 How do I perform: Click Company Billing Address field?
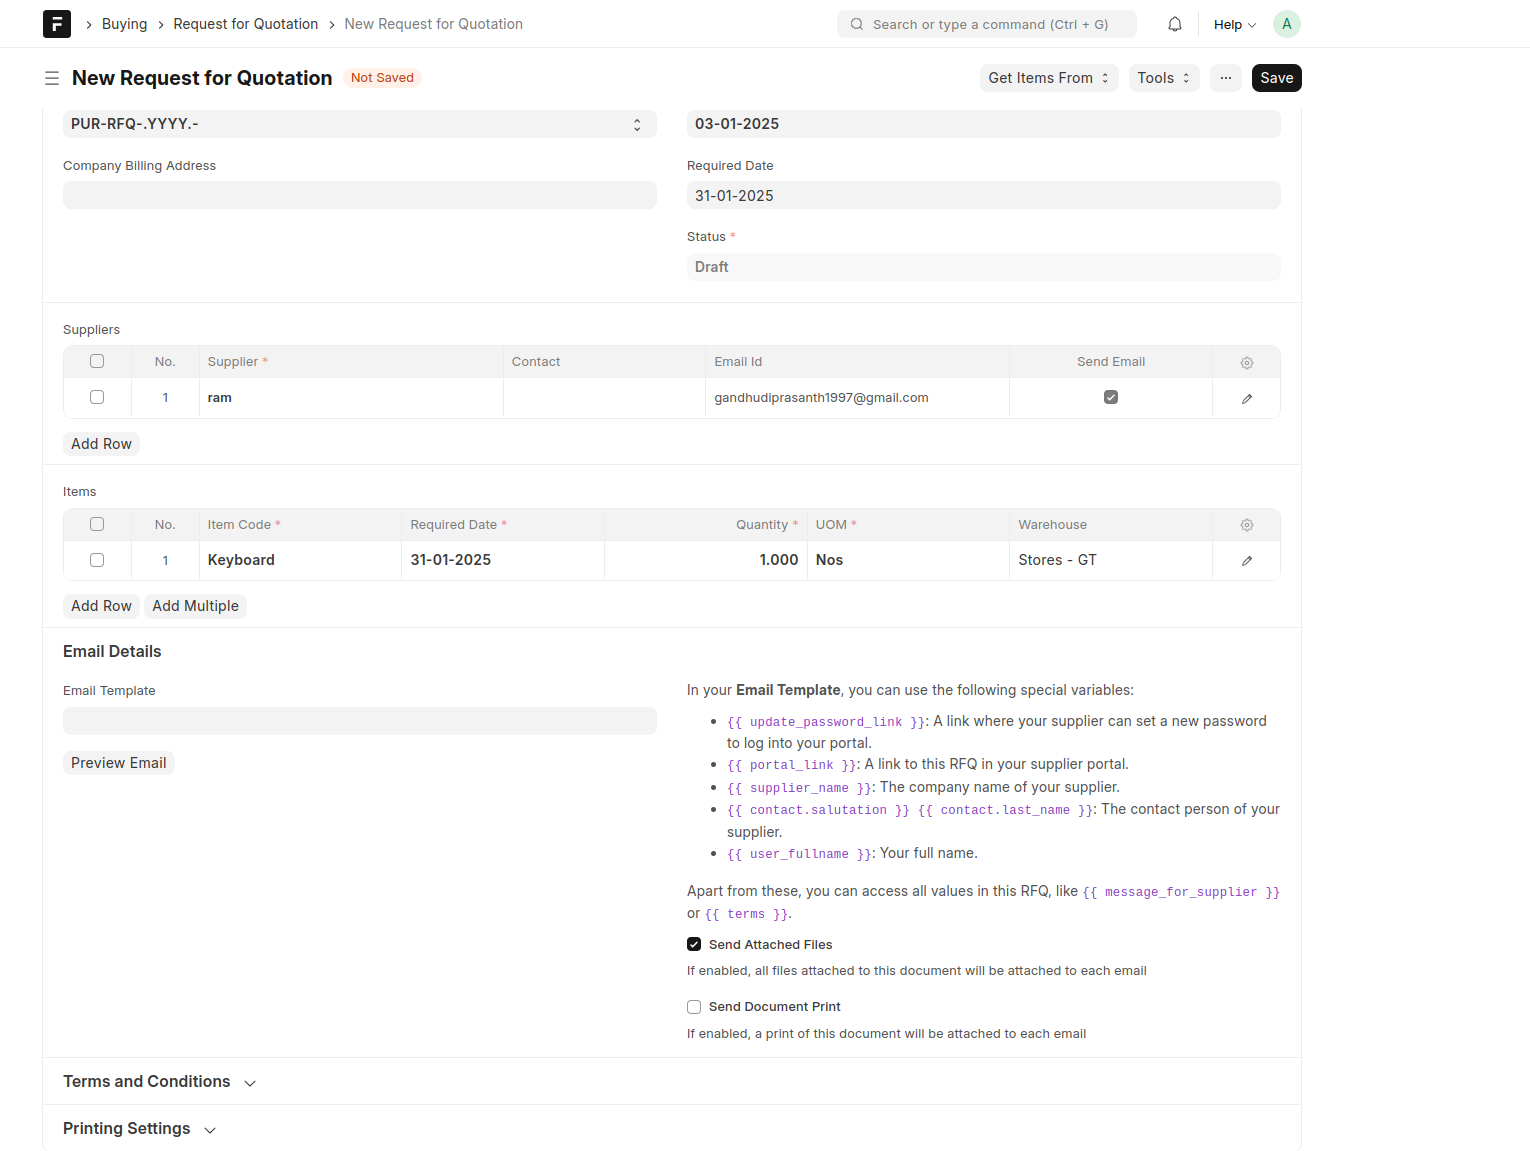[360, 195]
